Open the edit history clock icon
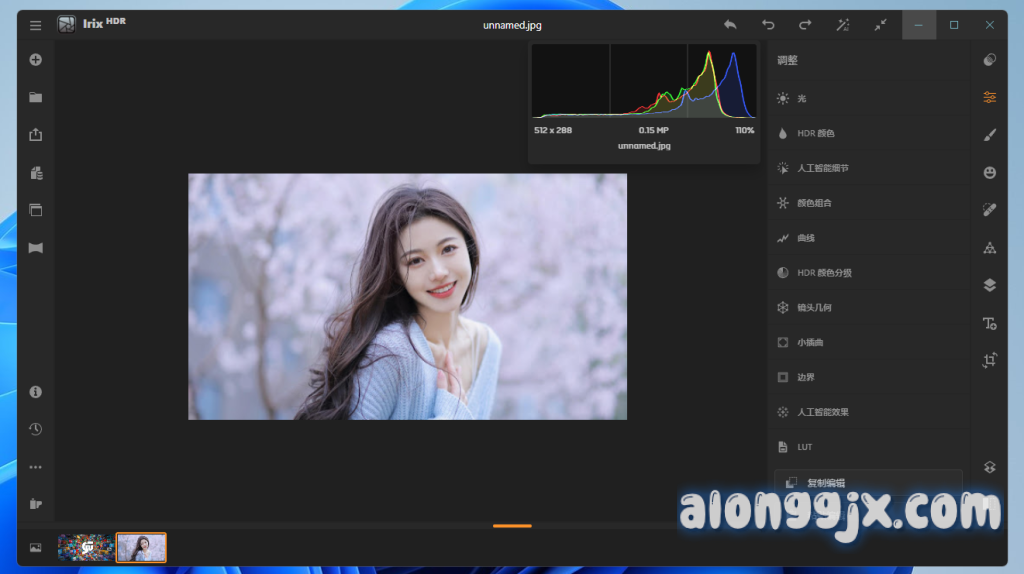The width and height of the screenshot is (1024, 574). click(36, 429)
